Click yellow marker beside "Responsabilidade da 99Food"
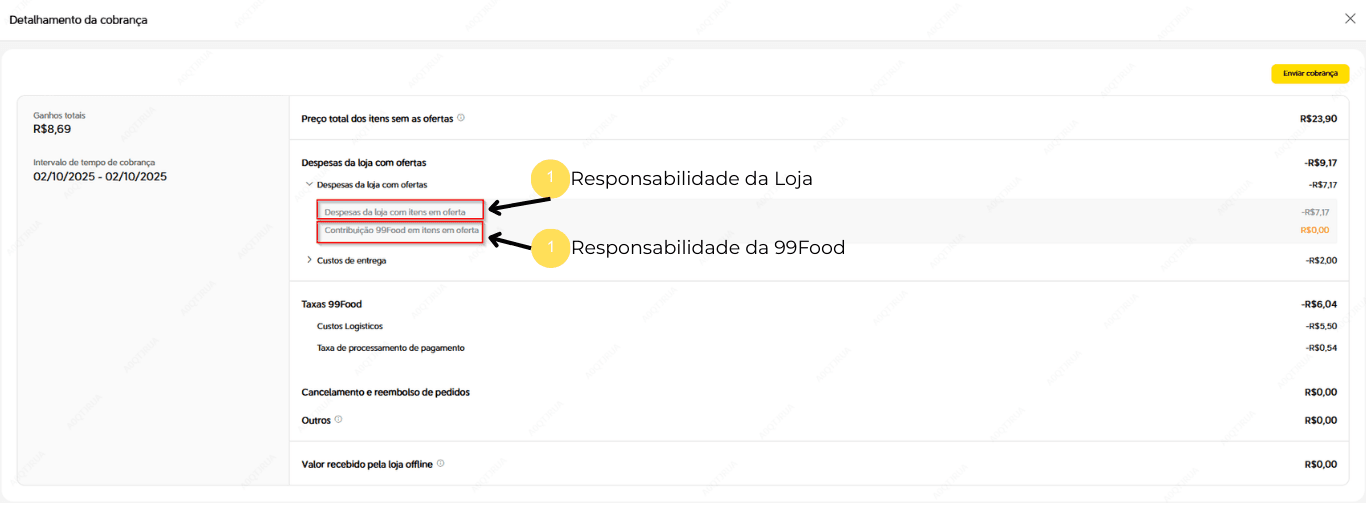The height and width of the screenshot is (507, 1366). pyautogui.click(x=550, y=247)
